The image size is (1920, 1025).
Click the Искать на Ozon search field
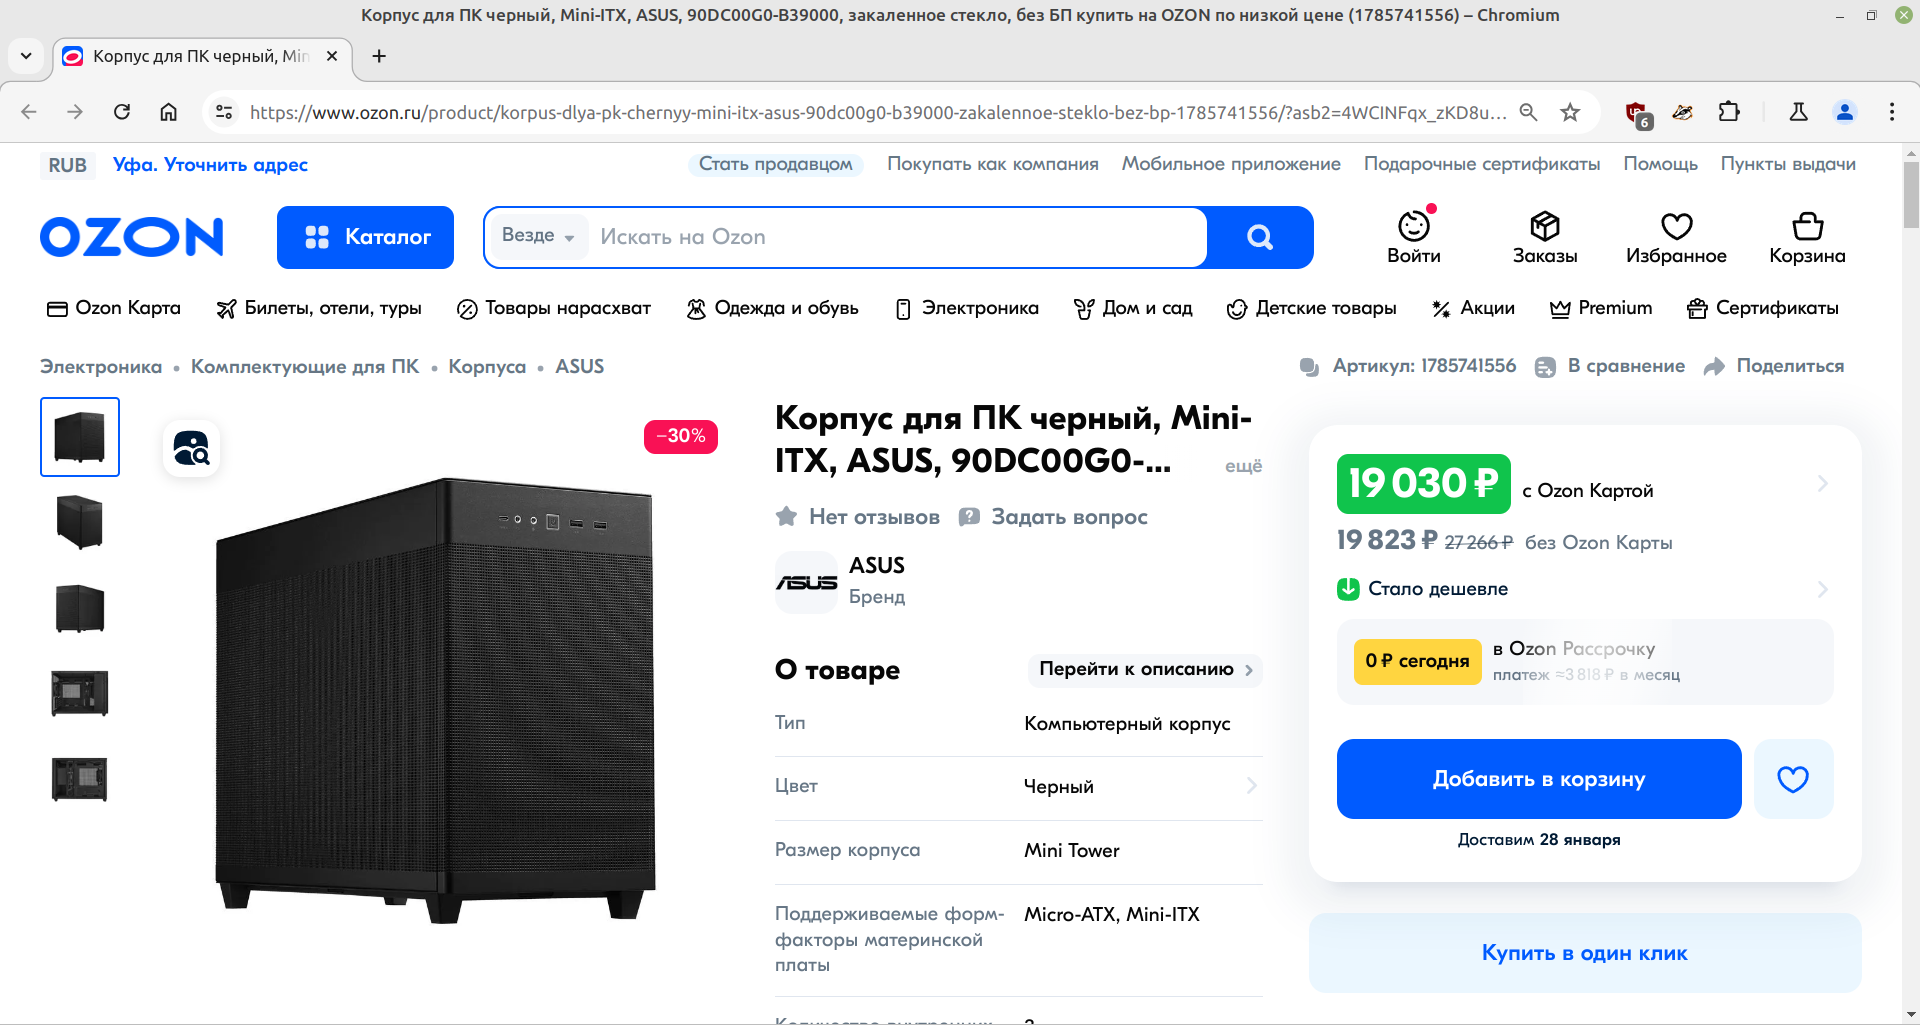(x=897, y=237)
